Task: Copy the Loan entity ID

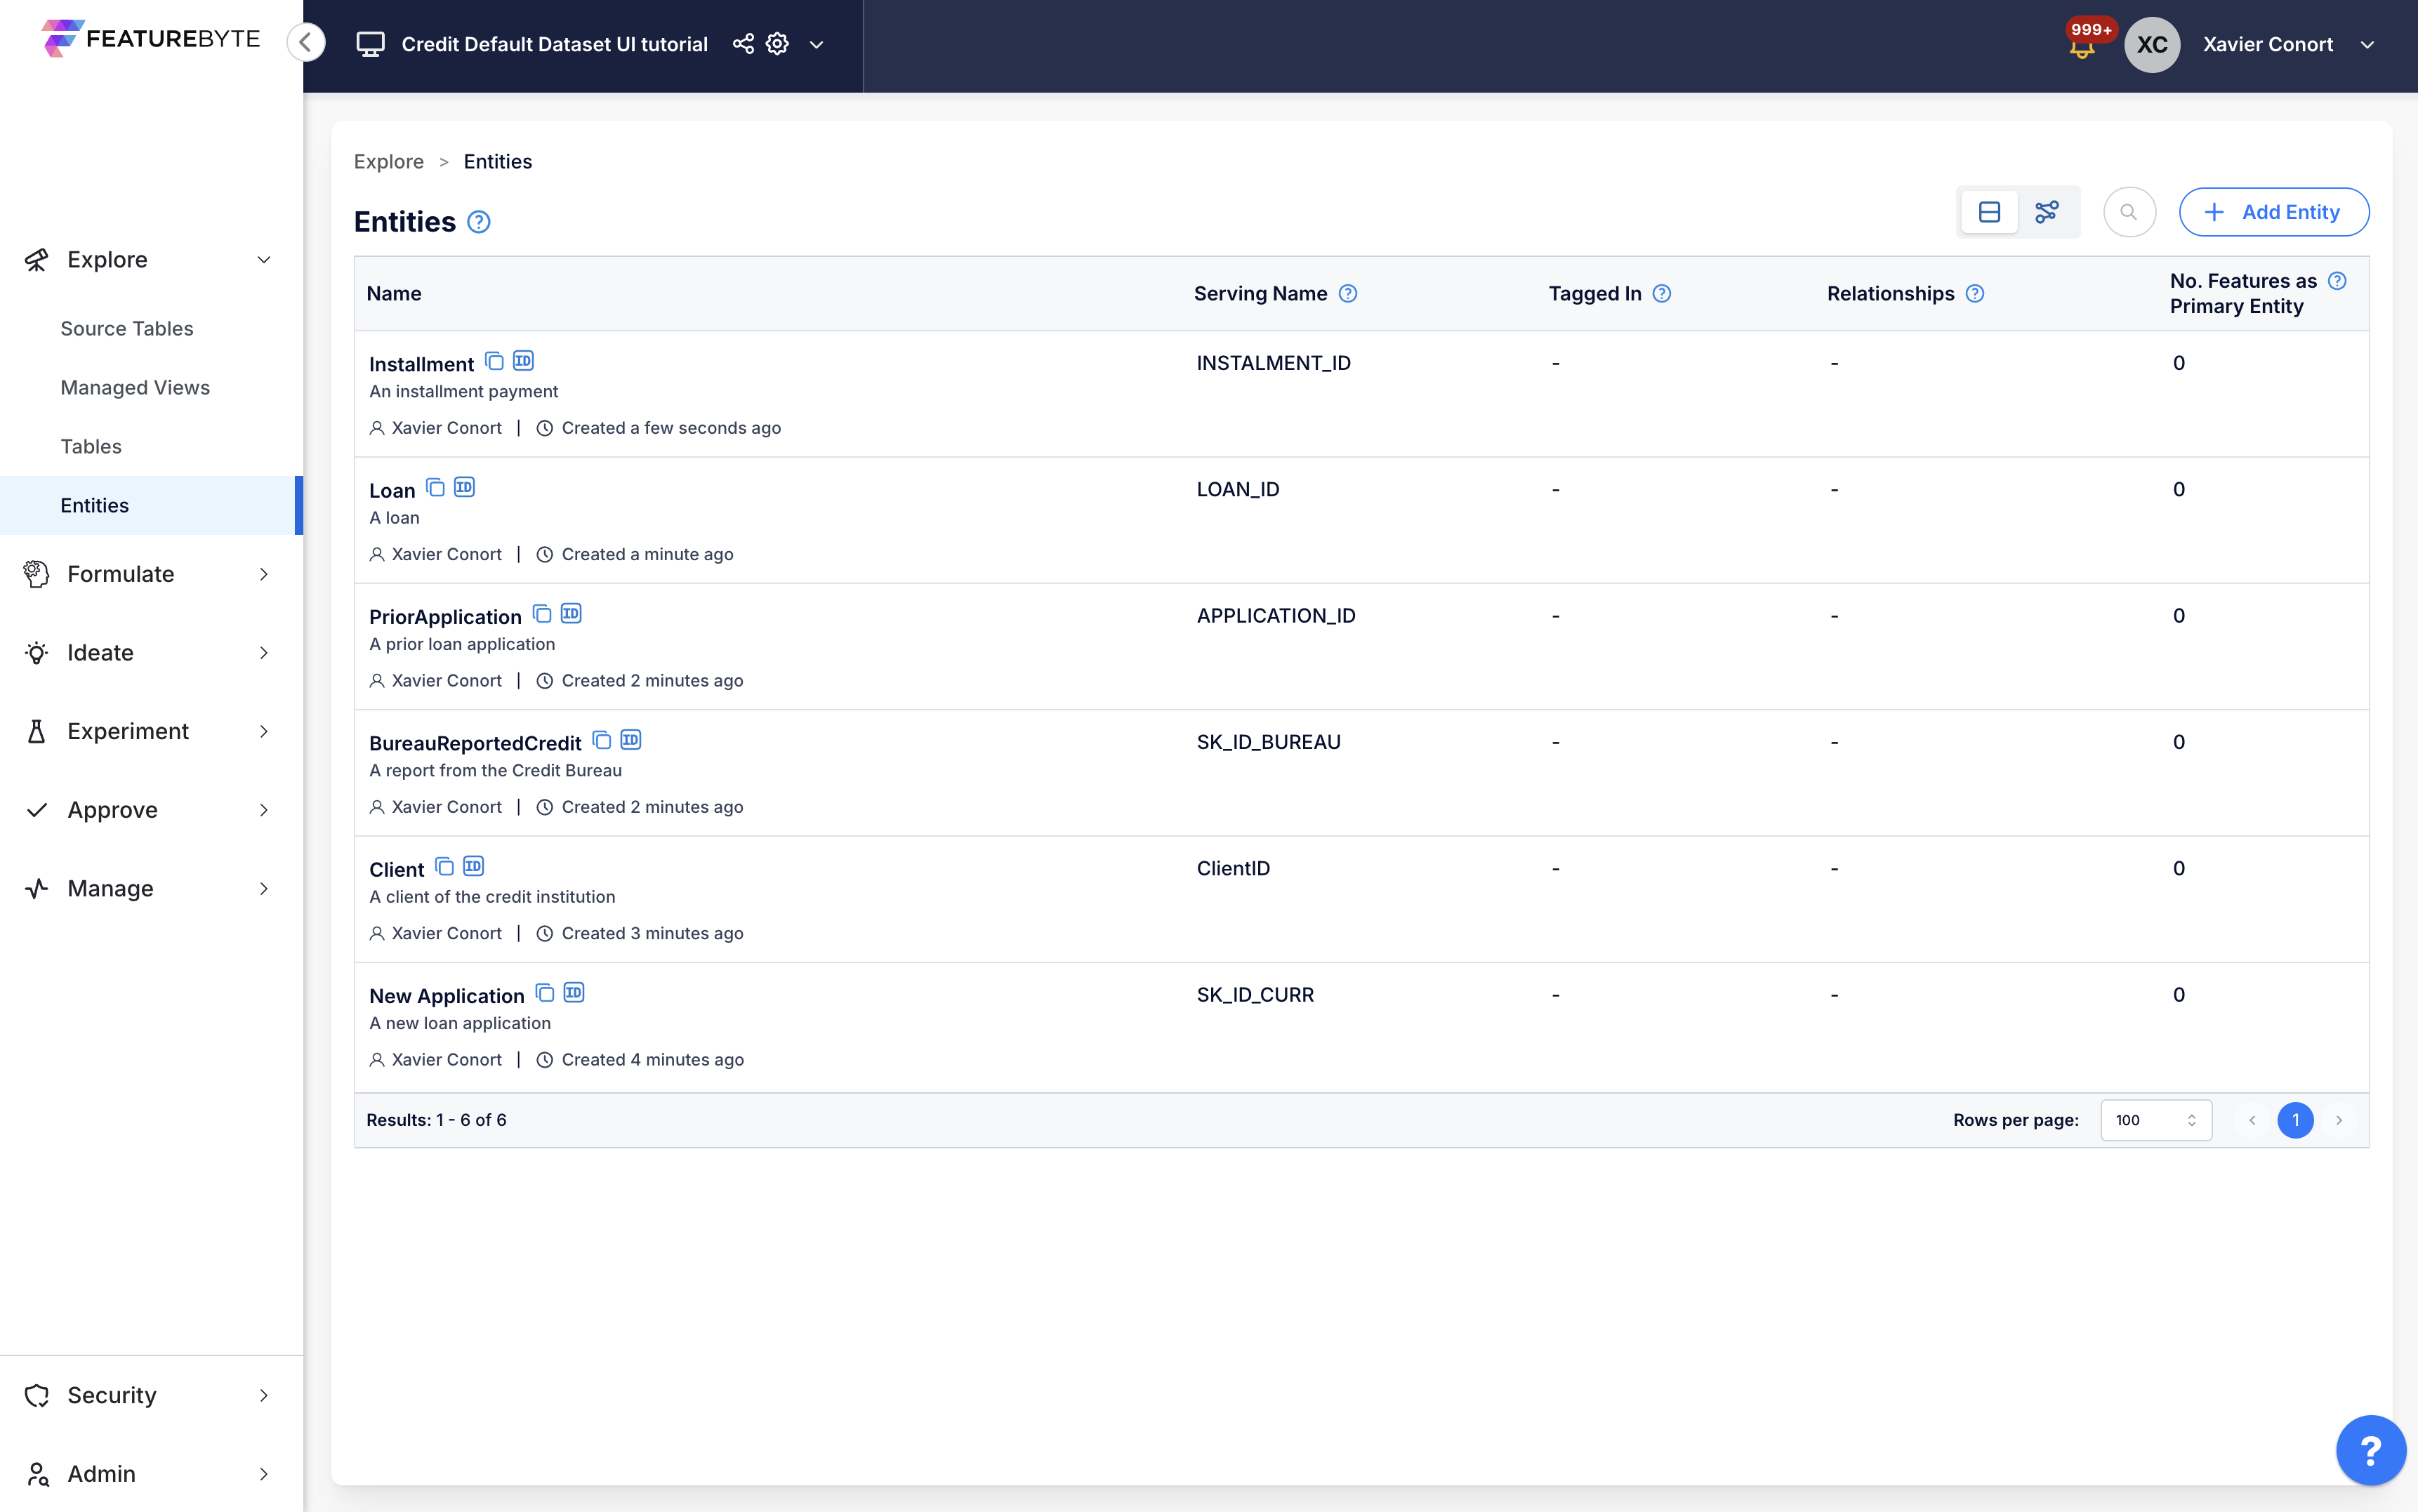Action: pos(464,487)
